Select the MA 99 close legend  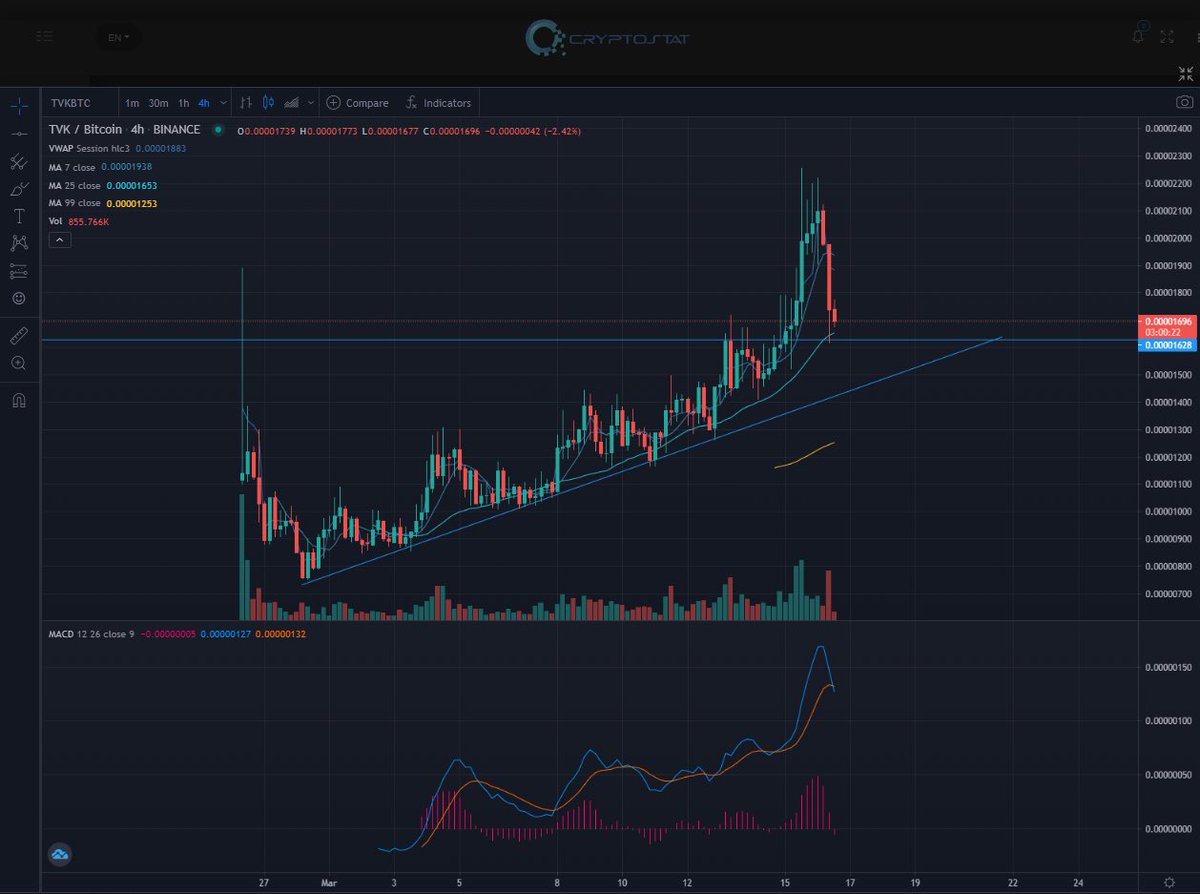click(x=103, y=203)
